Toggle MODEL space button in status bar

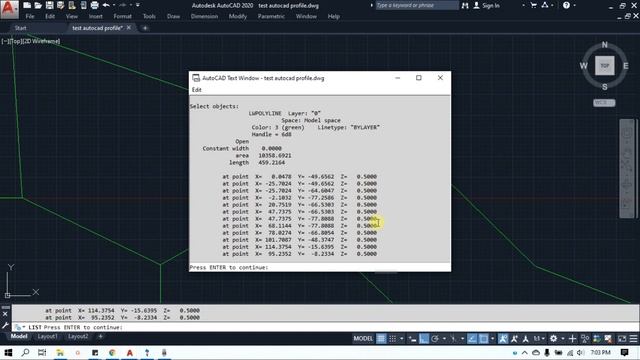pyautogui.click(x=363, y=338)
